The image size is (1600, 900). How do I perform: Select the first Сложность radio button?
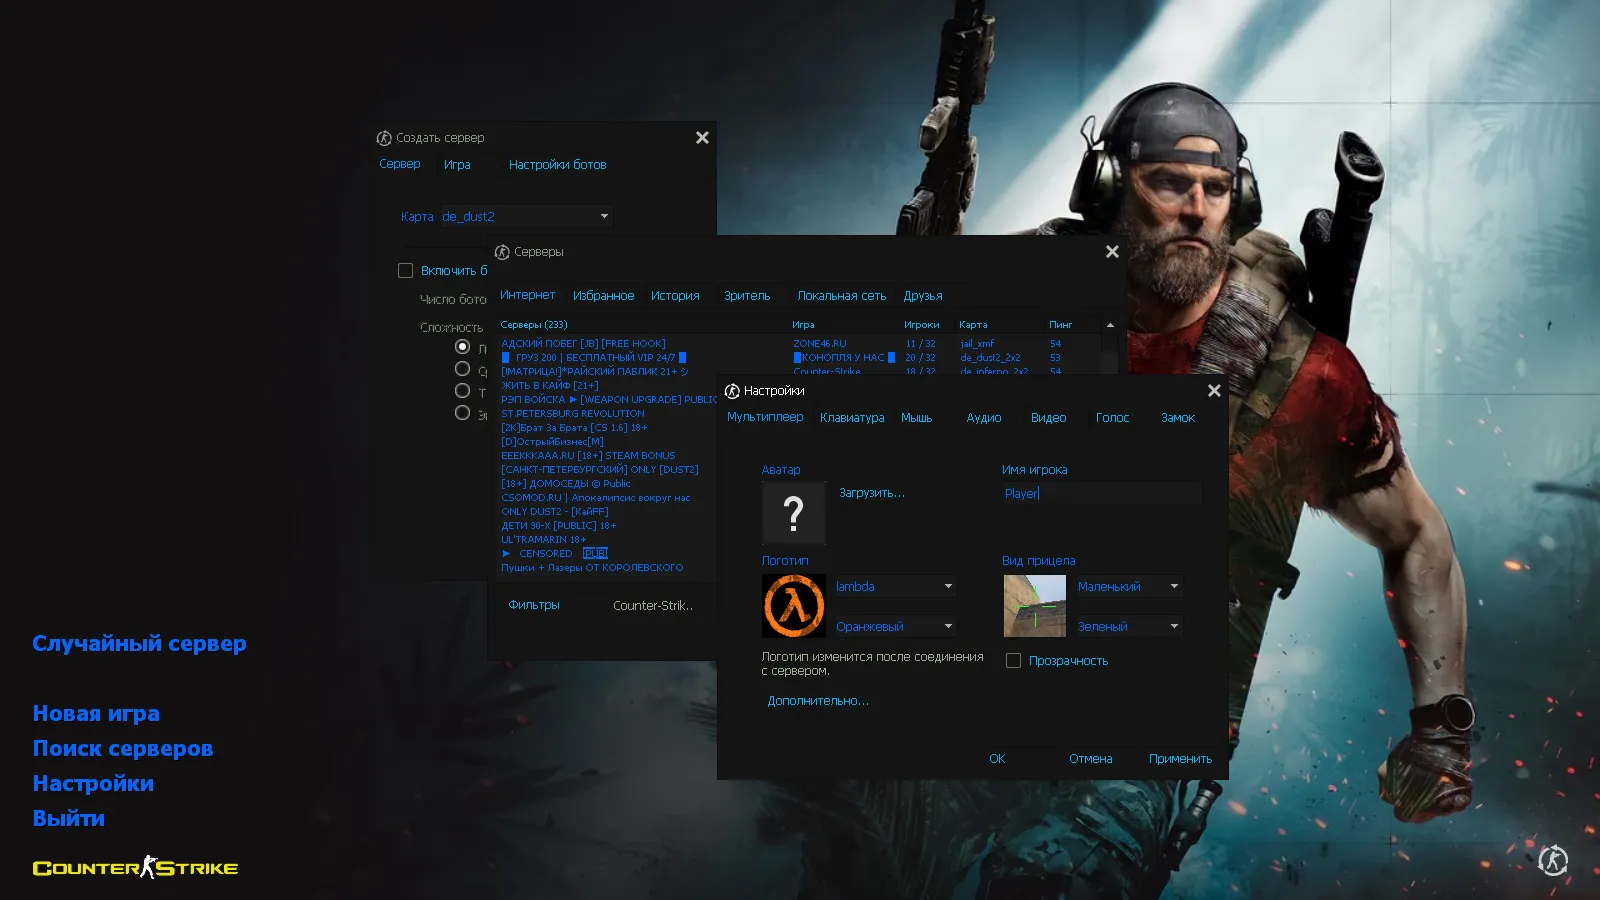click(x=462, y=347)
